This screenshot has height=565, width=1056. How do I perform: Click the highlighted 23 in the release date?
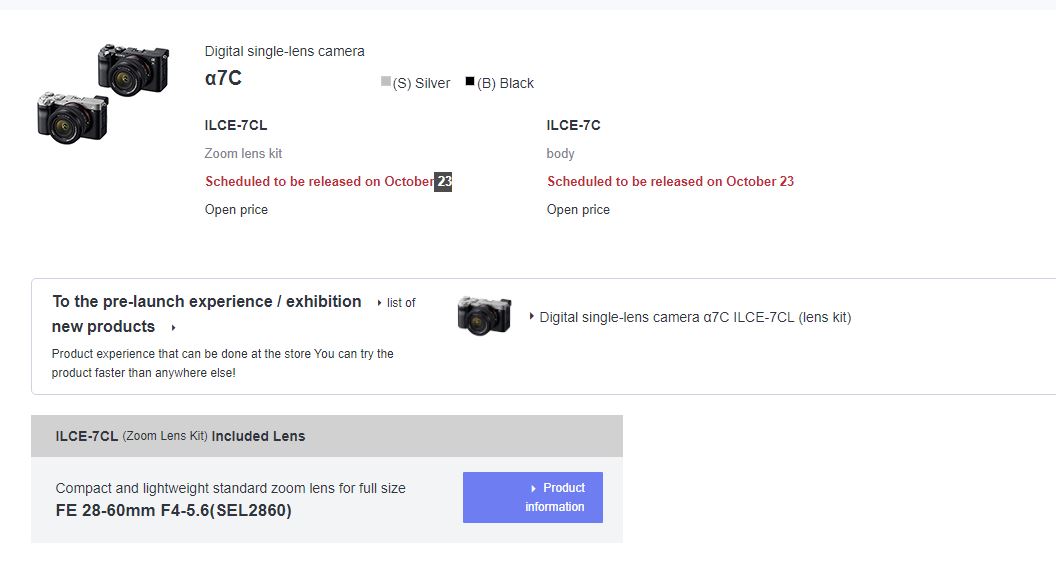pyautogui.click(x=443, y=181)
